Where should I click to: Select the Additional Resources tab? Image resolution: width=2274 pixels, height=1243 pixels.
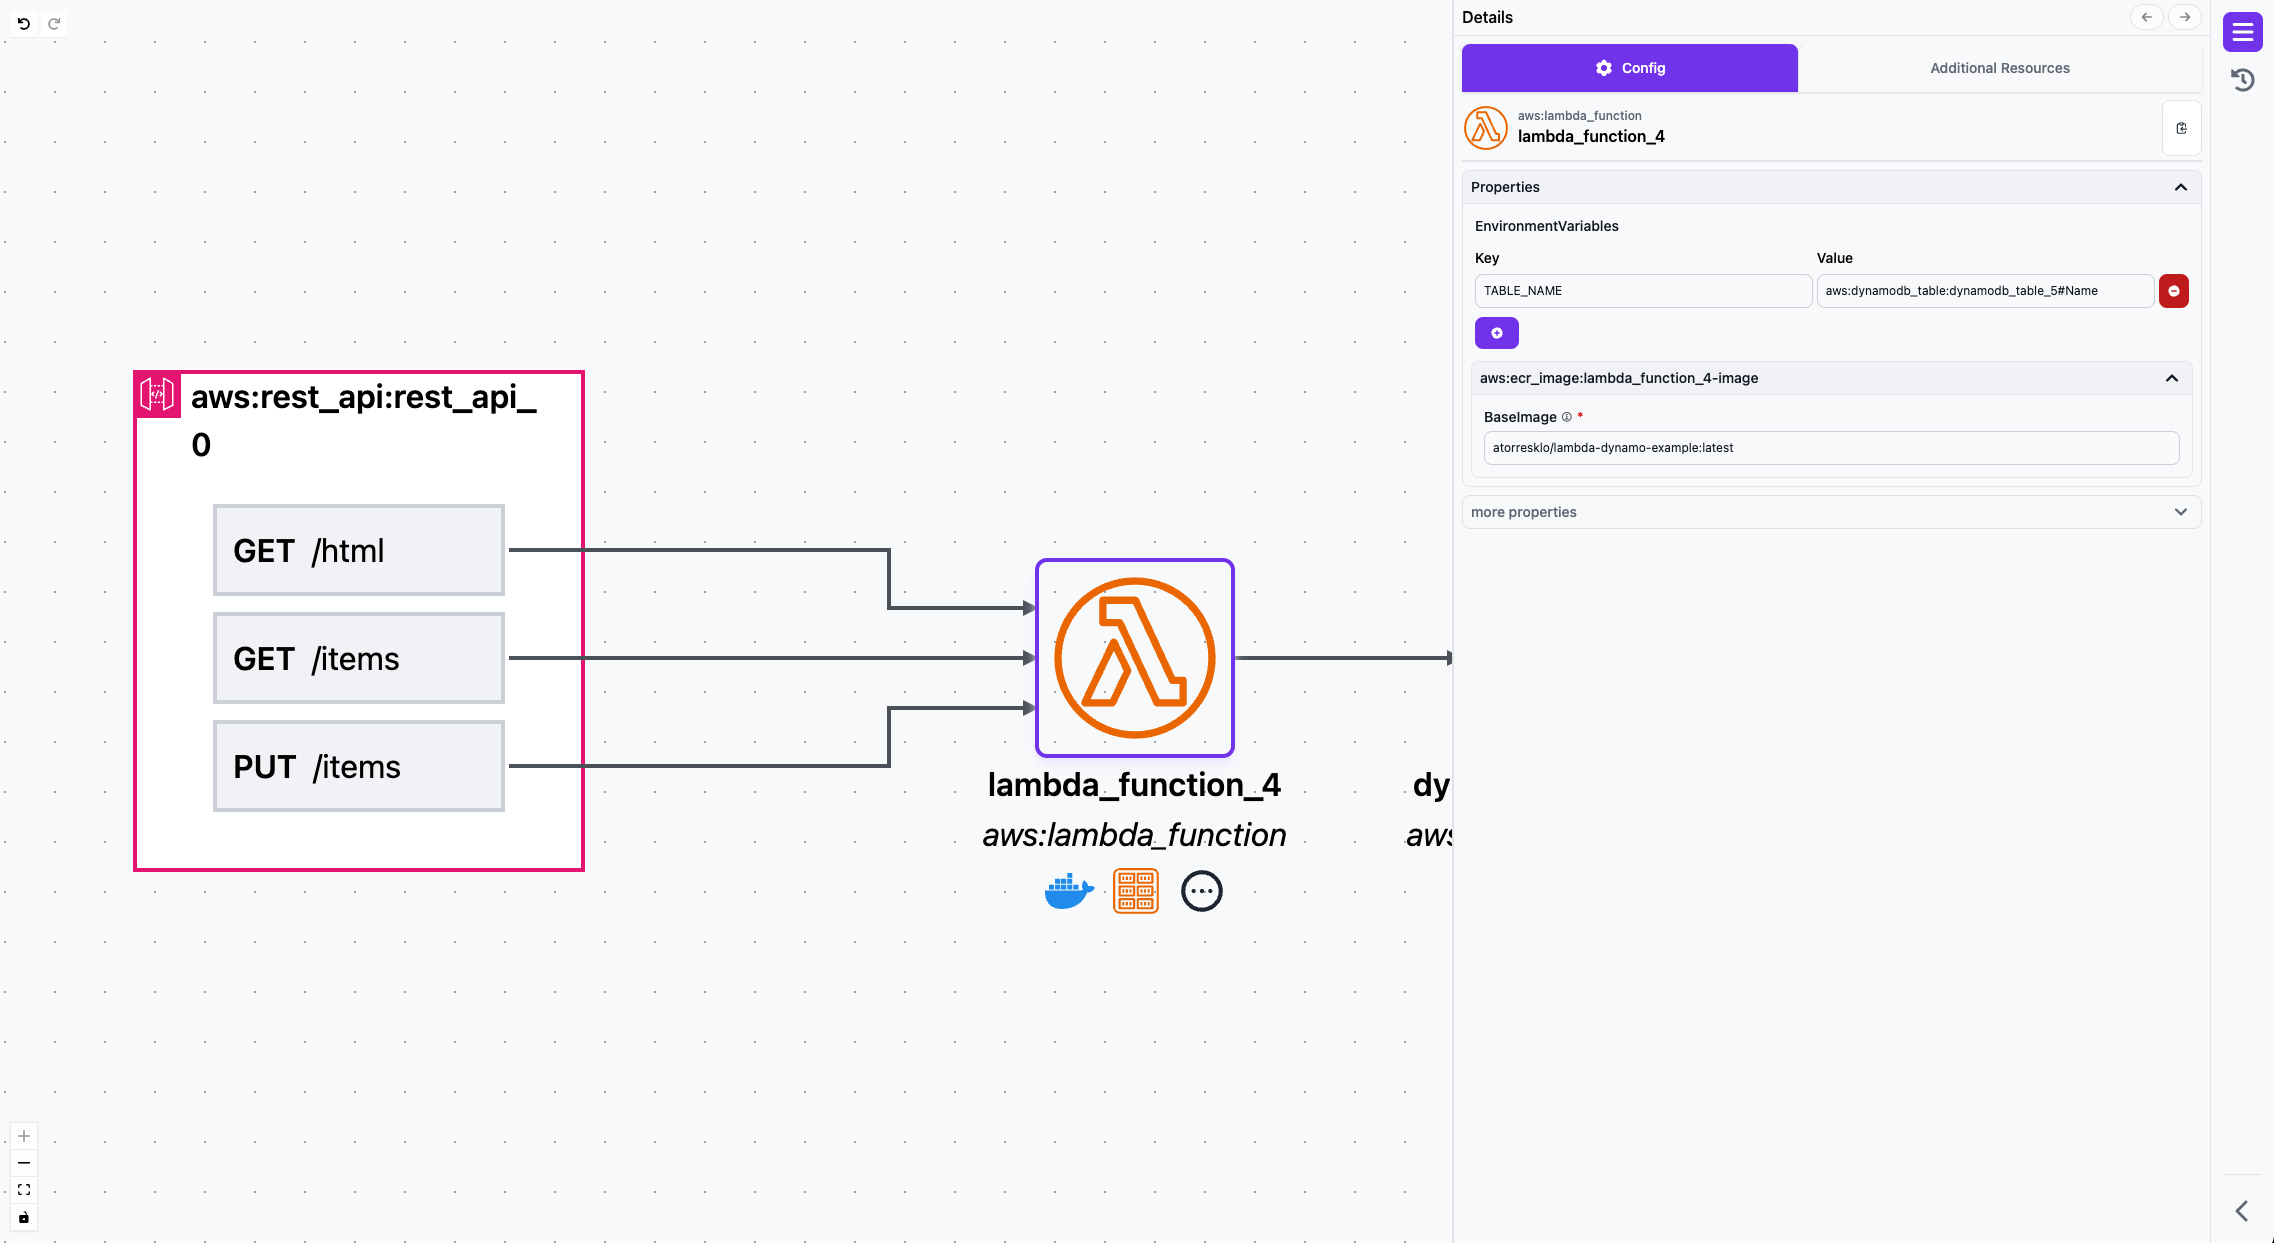1999,67
